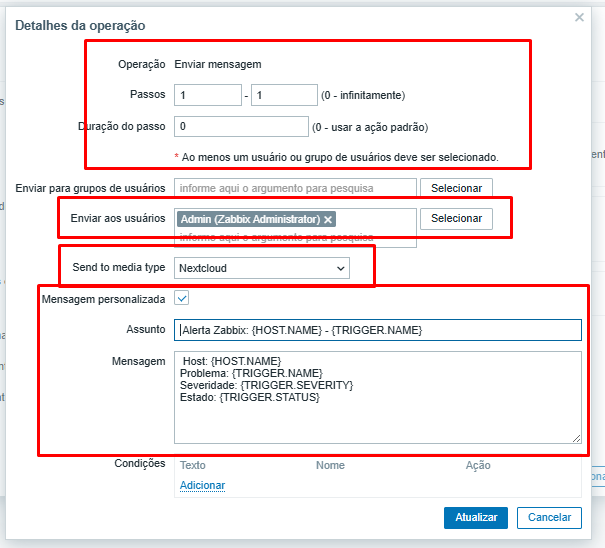Viewport: 605px width, 548px height.
Task: Click the search field below Admin tag
Action: point(295,237)
